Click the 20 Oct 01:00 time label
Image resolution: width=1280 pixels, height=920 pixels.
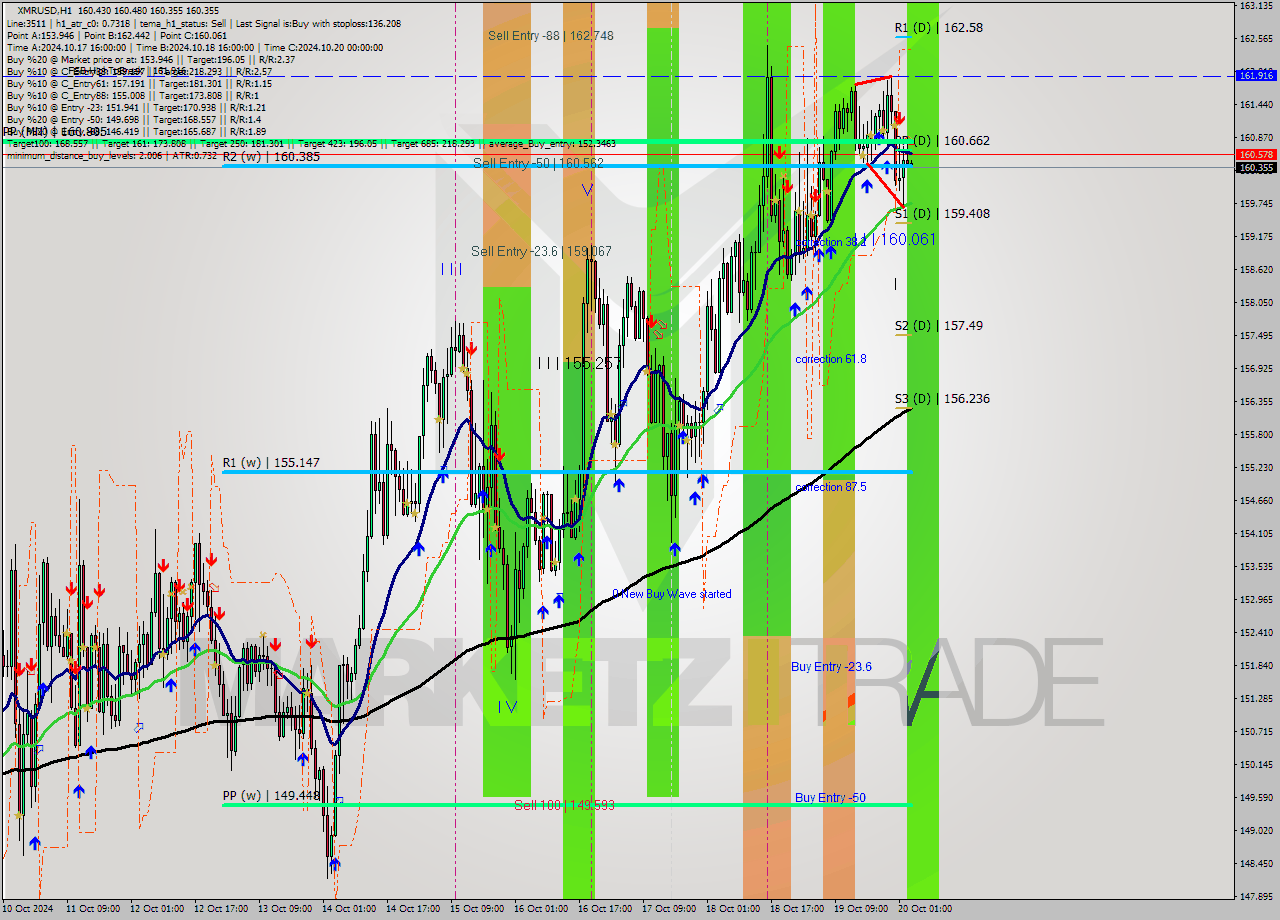pos(925,909)
